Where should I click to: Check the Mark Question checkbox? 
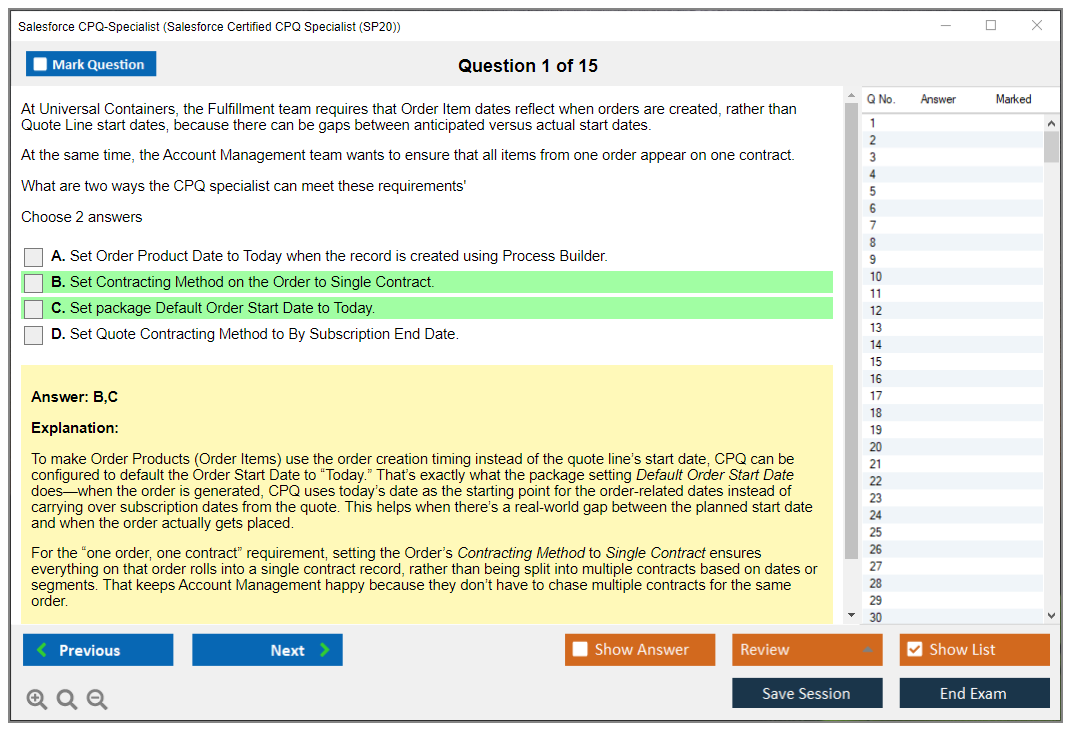click(x=41, y=65)
